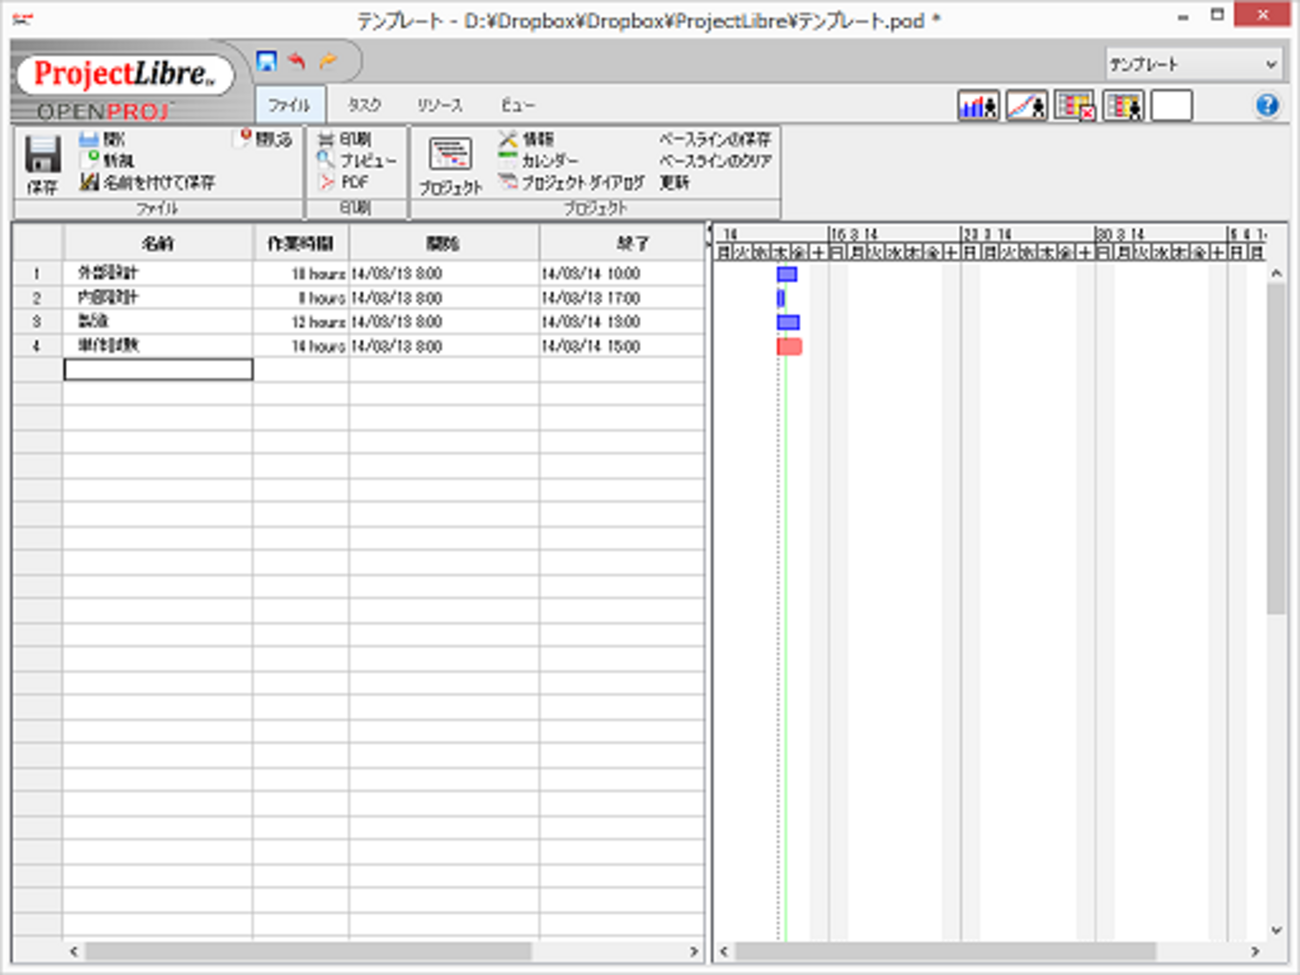
Task: Click the orange redo arrow
Action: tap(328, 62)
